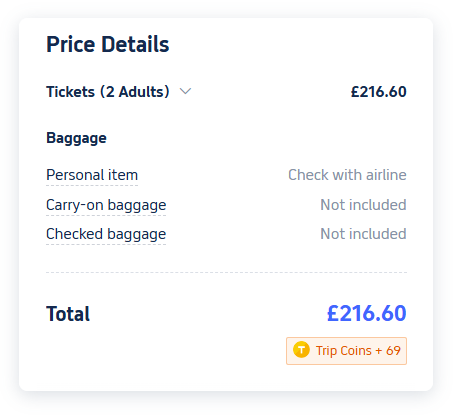Click the Total label
Viewport: 457px width, 417px height.
tap(68, 314)
